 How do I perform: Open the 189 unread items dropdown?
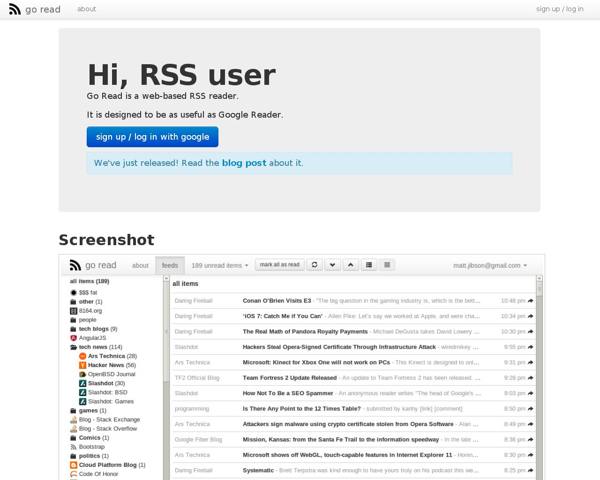[218, 265]
